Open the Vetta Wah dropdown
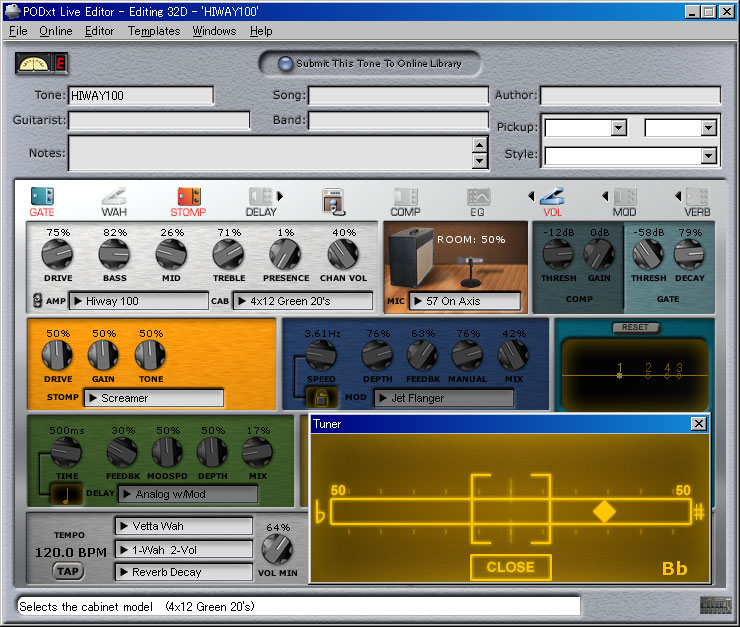 click(184, 526)
